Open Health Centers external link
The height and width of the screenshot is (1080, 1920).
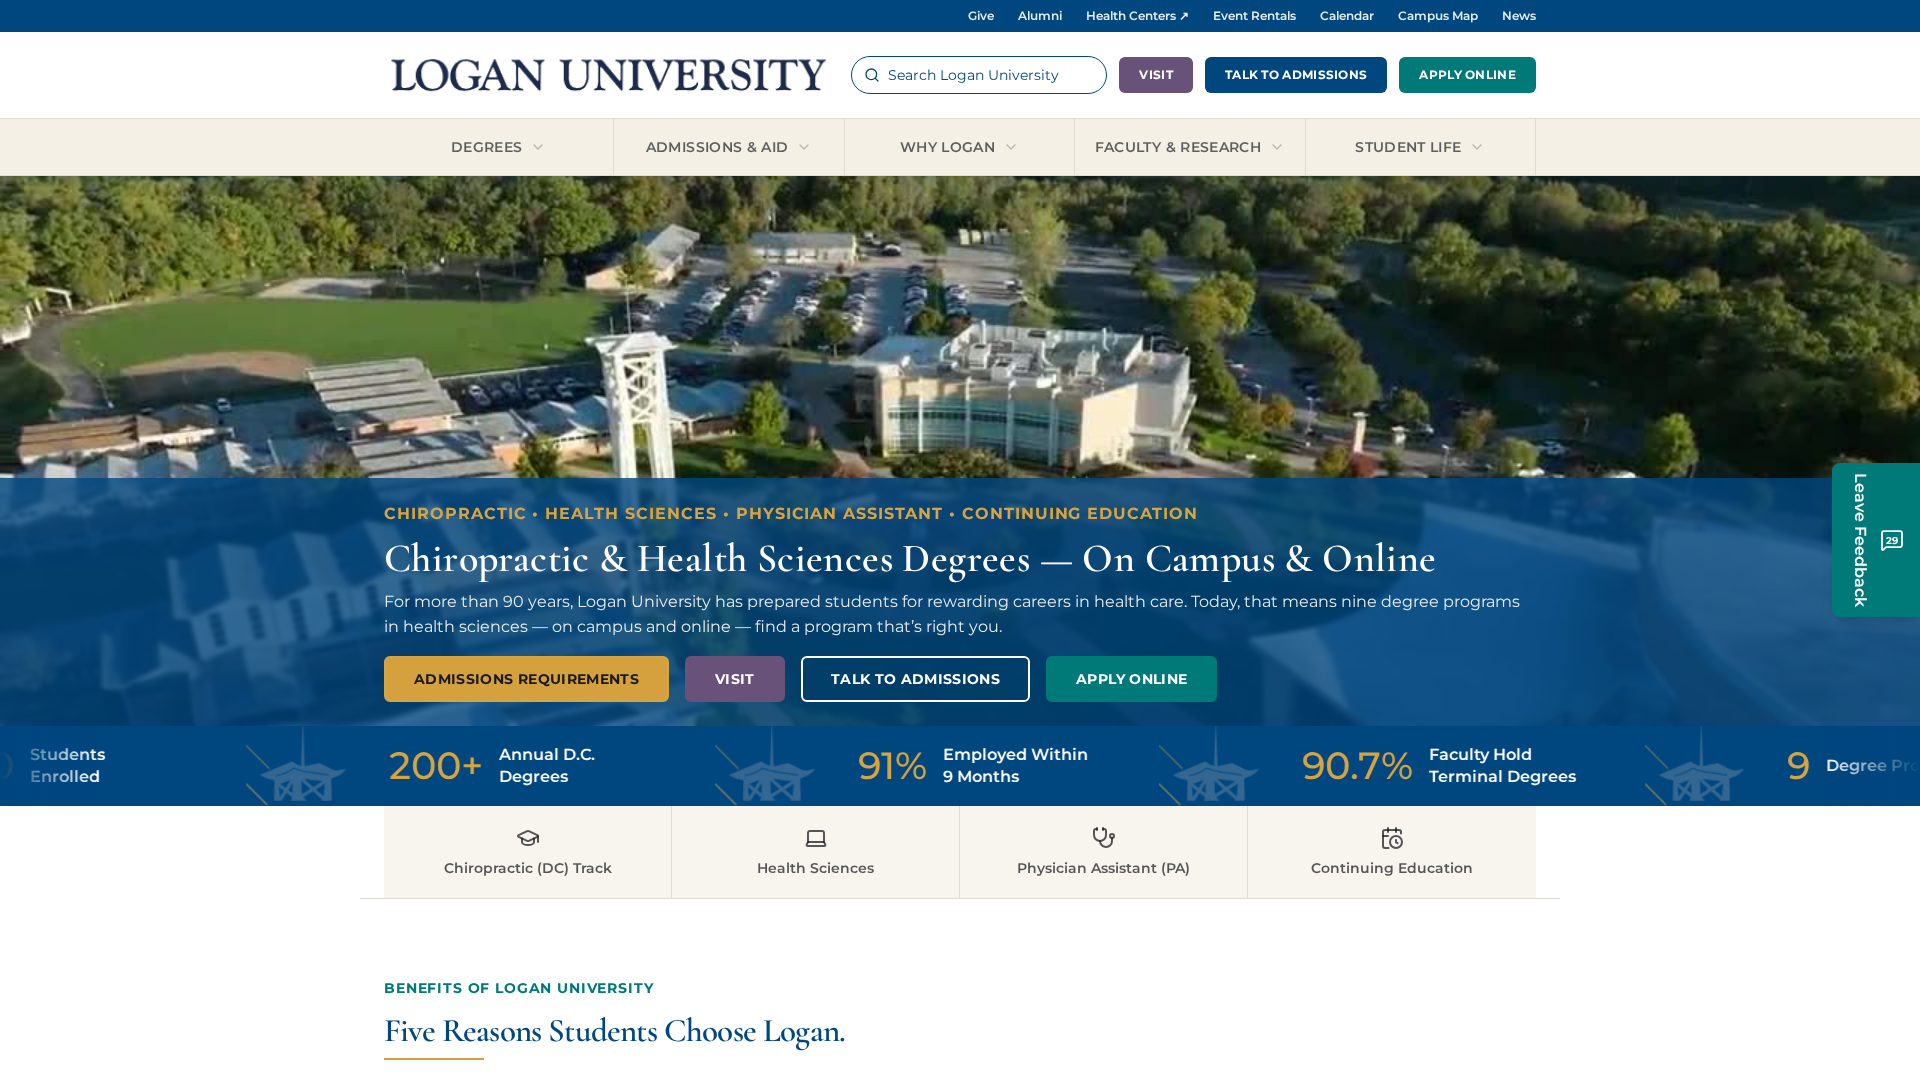(1137, 16)
